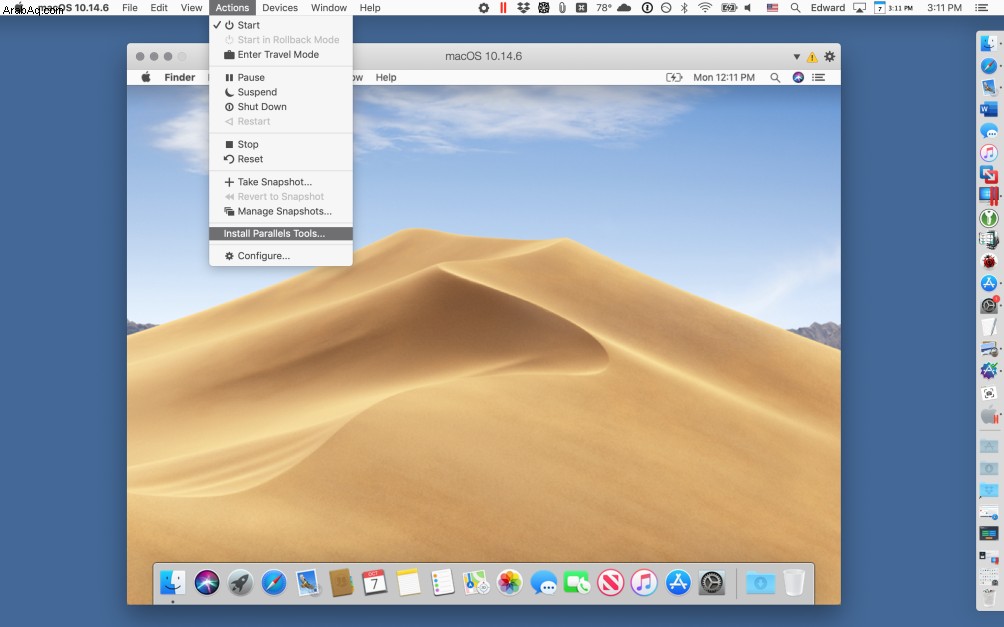Screen dimensions: 1004x627
Task: Open the host Edit menu
Action: [x=159, y=8]
